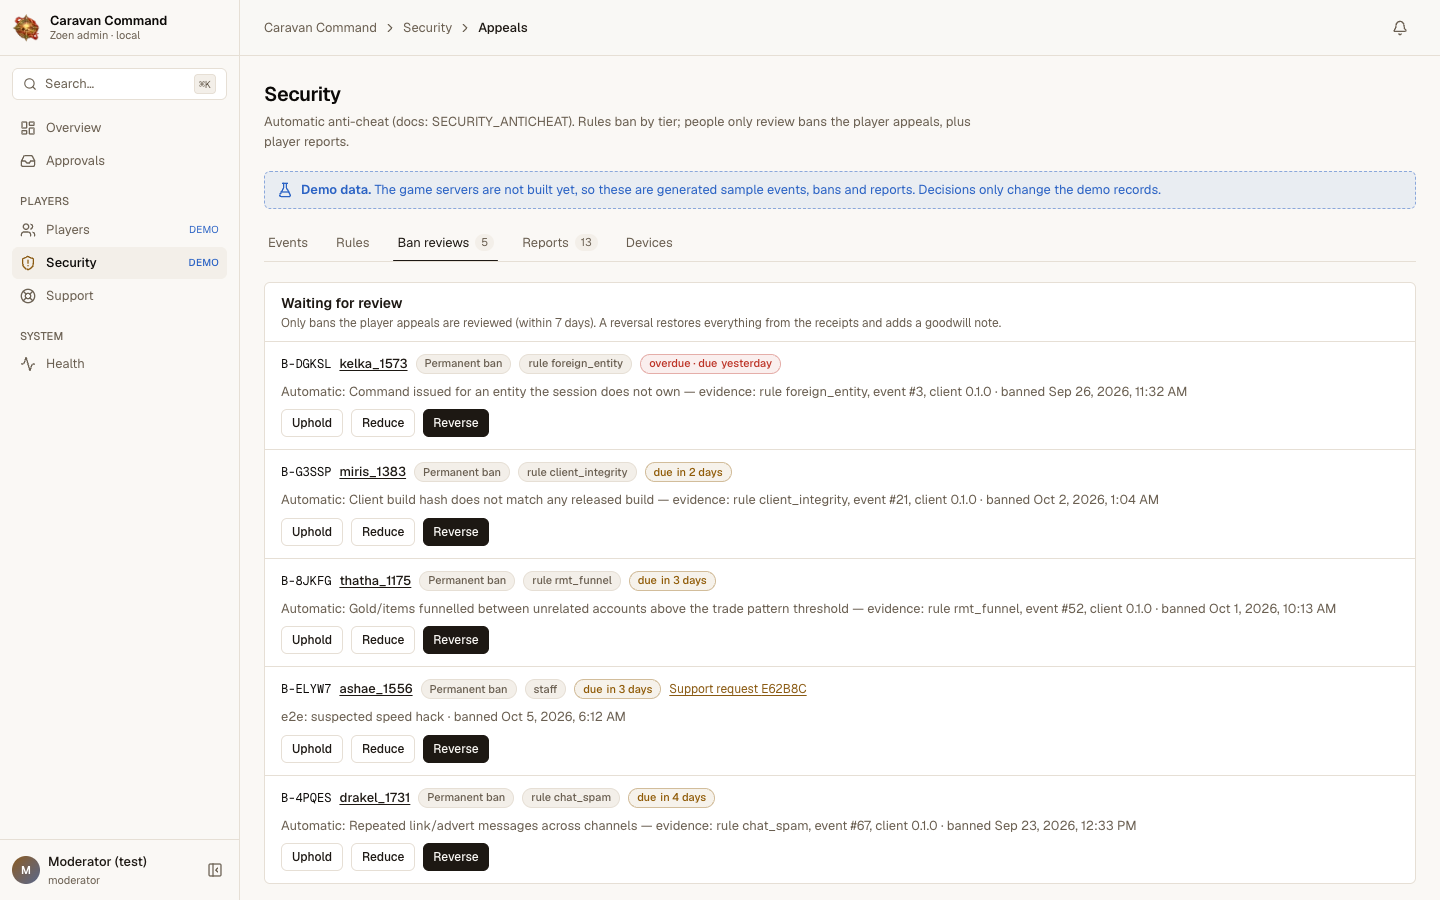
Task: Open player profile ashae_1556
Action: coord(376,689)
